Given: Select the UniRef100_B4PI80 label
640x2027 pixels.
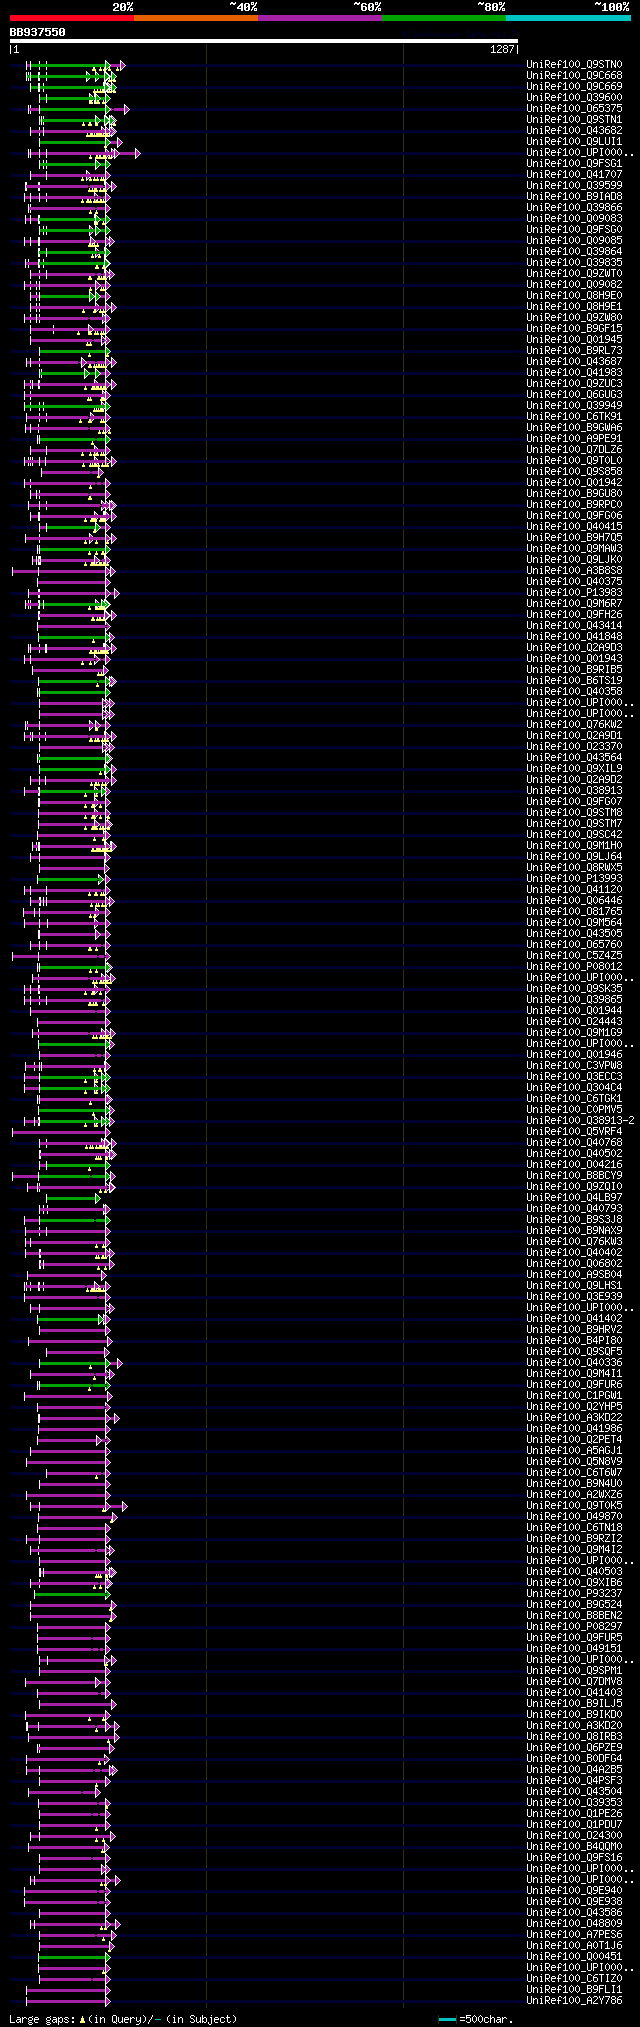Looking at the screenshot, I should [x=574, y=1341].
